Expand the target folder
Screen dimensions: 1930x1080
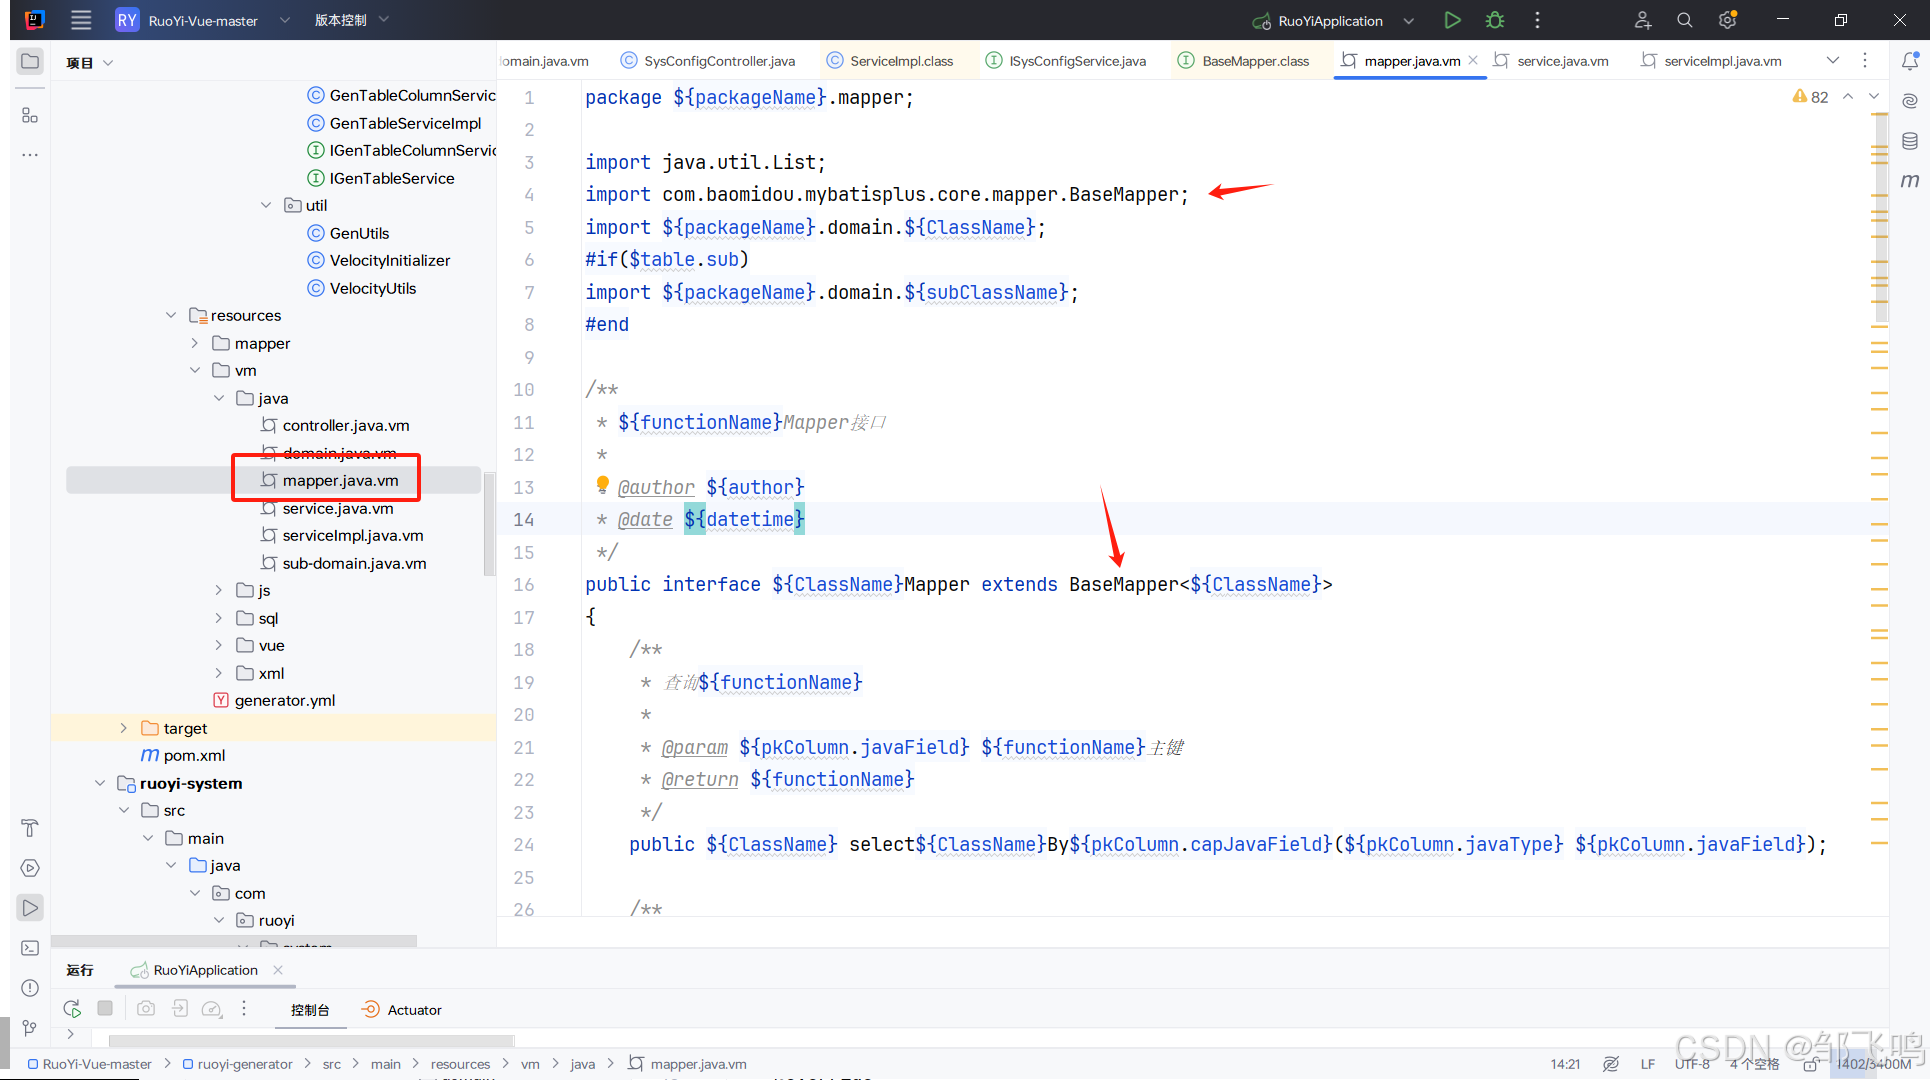(124, 728)
